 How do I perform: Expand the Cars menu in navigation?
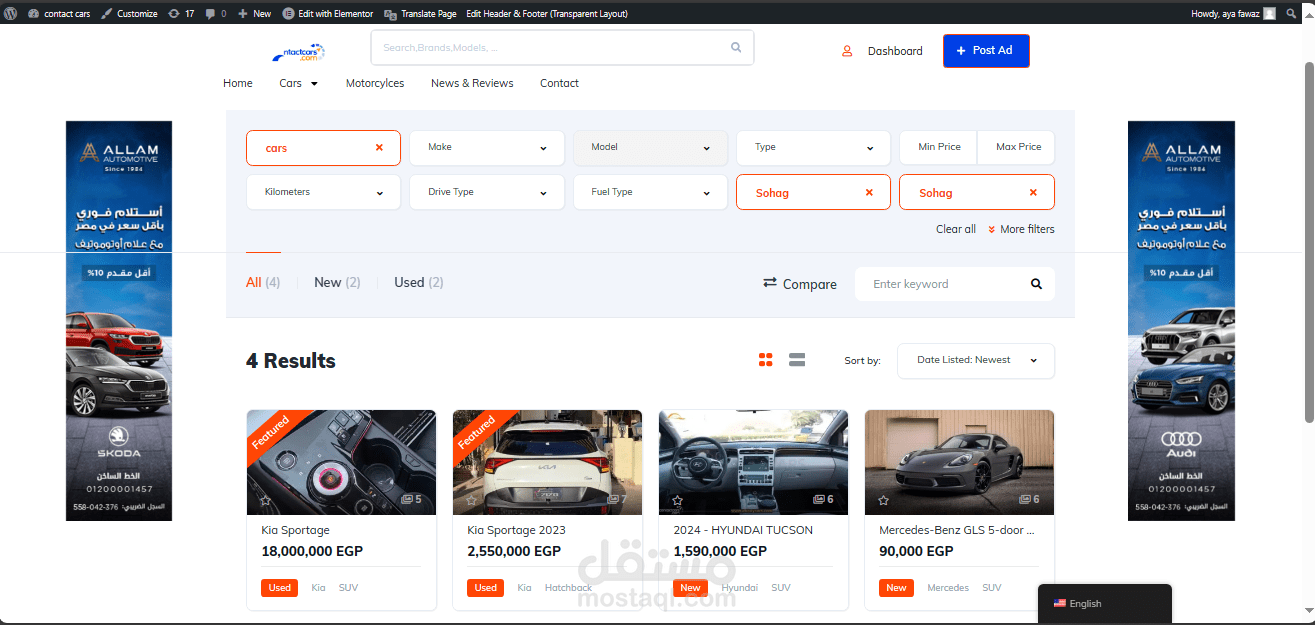[298, 83]
